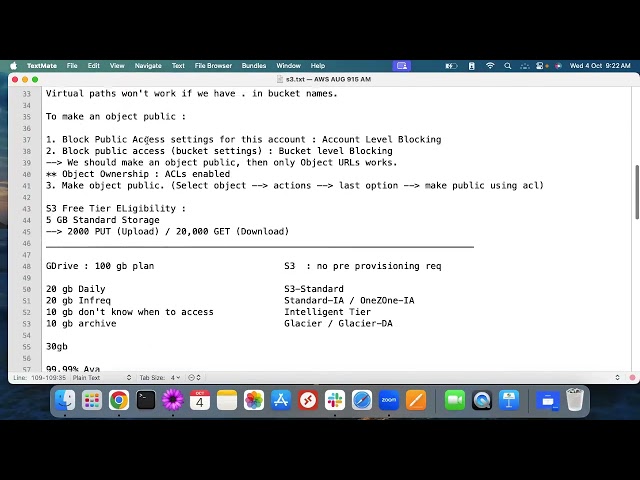Open Safari from the Dock
Image resolution: width=640 pixels, height=480 pixels.
pyautogui.click(x=362, y=400)
